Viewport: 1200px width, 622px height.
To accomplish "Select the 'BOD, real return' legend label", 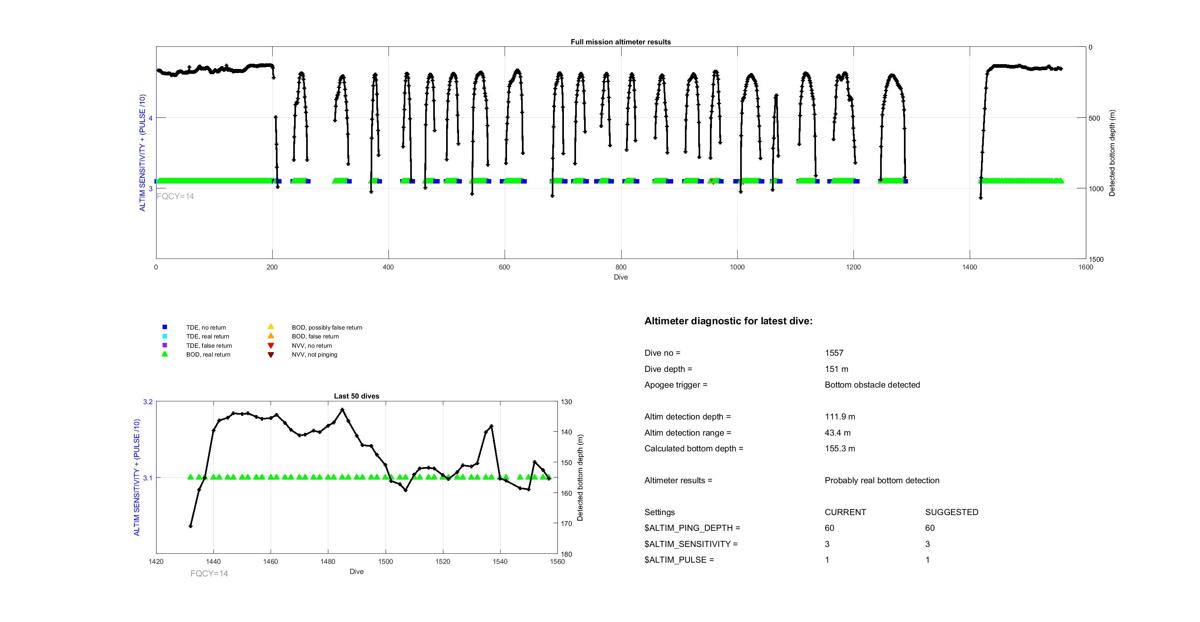I will point(209,354).
